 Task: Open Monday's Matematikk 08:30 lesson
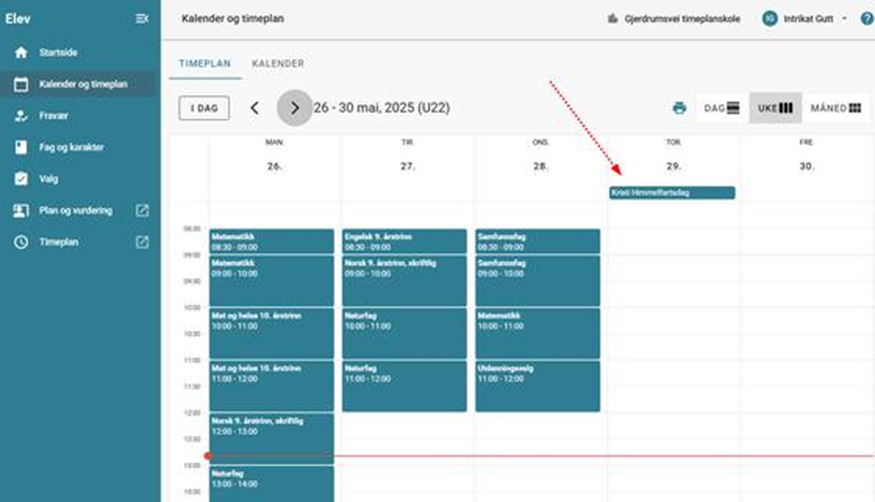coord(271,241)
